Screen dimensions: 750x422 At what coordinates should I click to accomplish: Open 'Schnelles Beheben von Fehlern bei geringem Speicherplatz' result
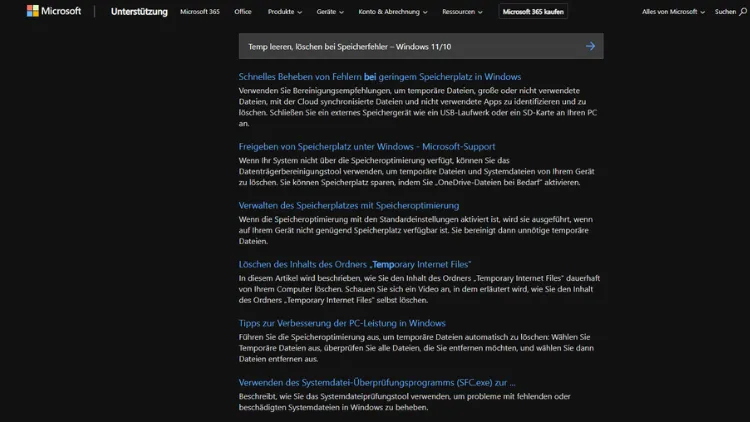pos(380,77)
